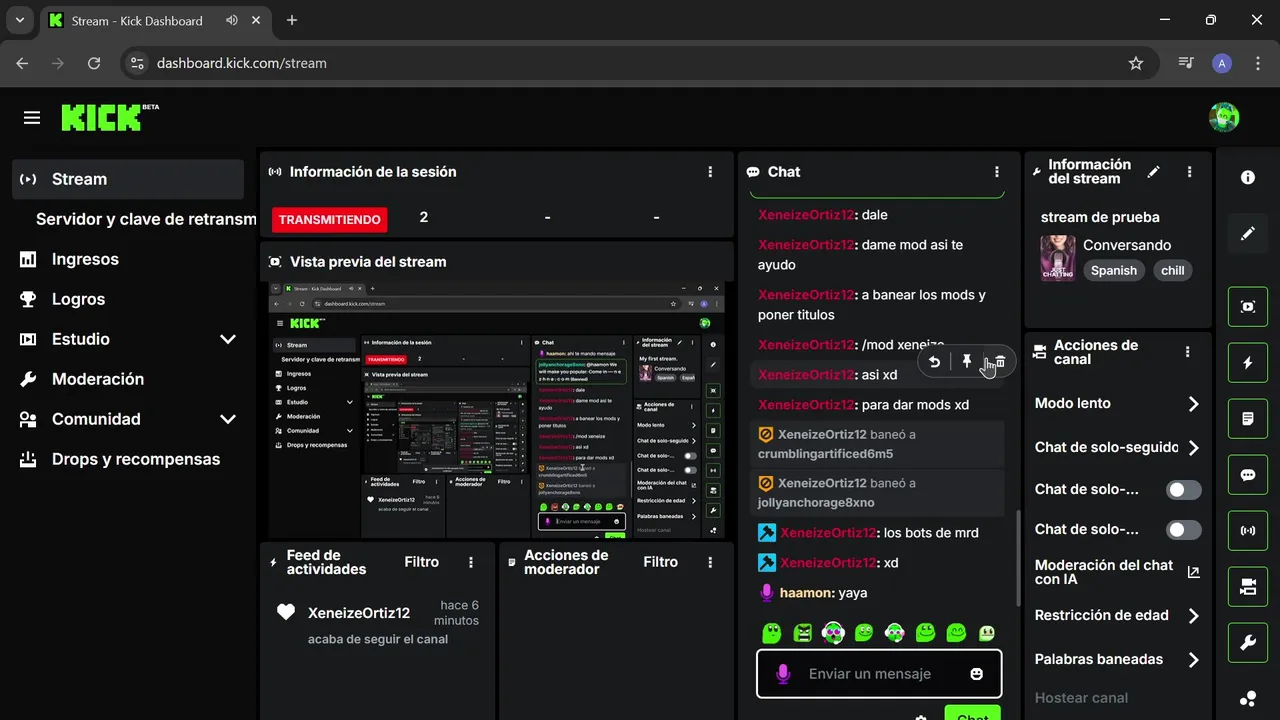Toggle the Chat de solo switch above Moderación del chat con IA

1184,530
